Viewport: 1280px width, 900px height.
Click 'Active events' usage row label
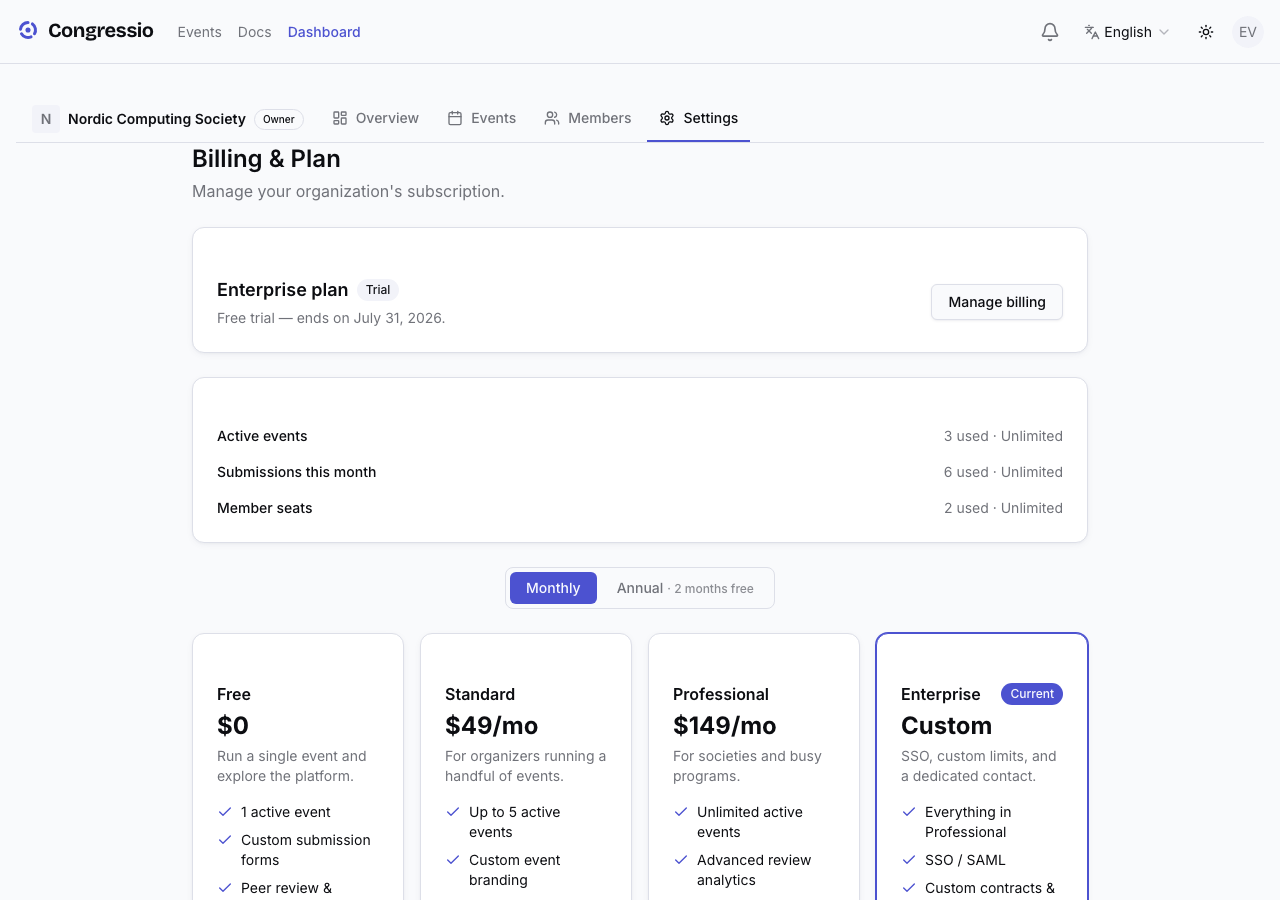pyautogui.click(x=262, y=436)
